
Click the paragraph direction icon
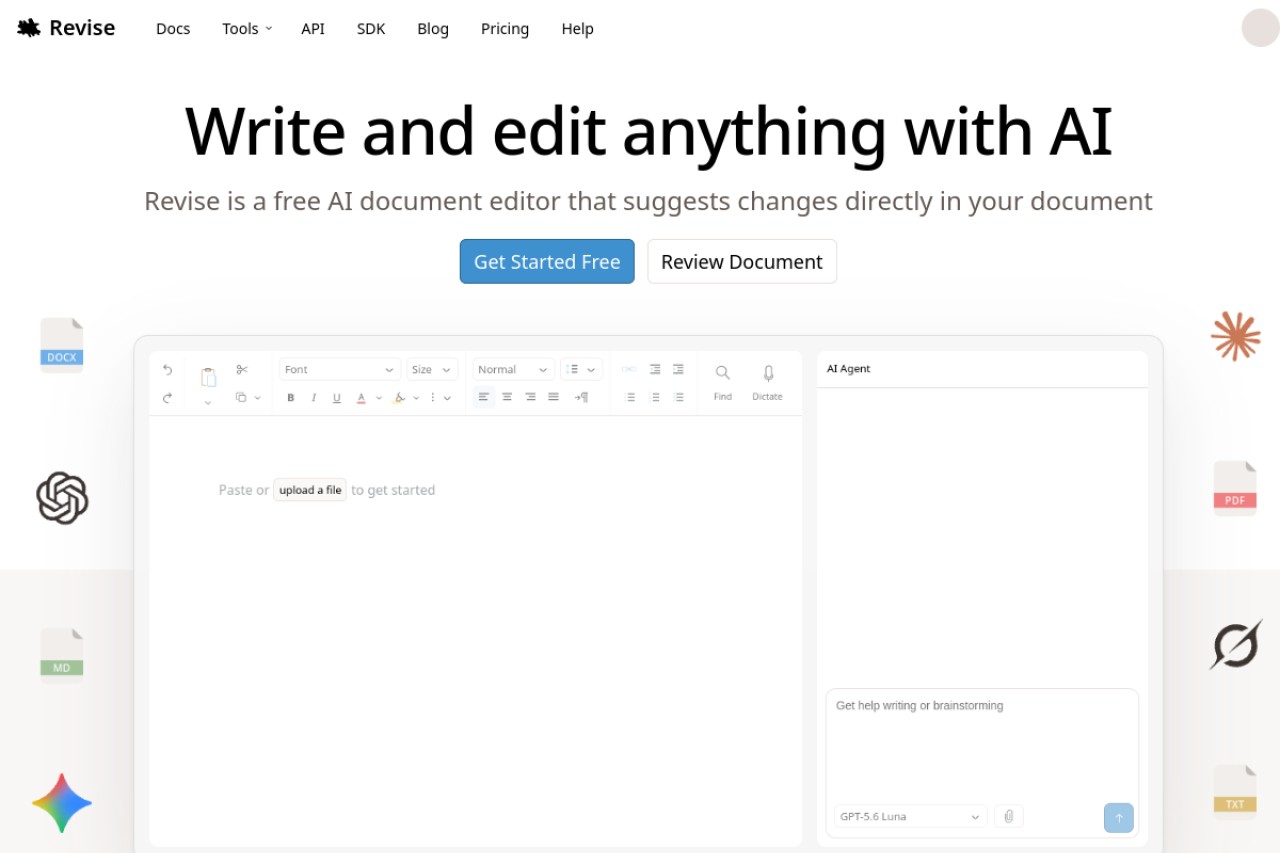581,397
